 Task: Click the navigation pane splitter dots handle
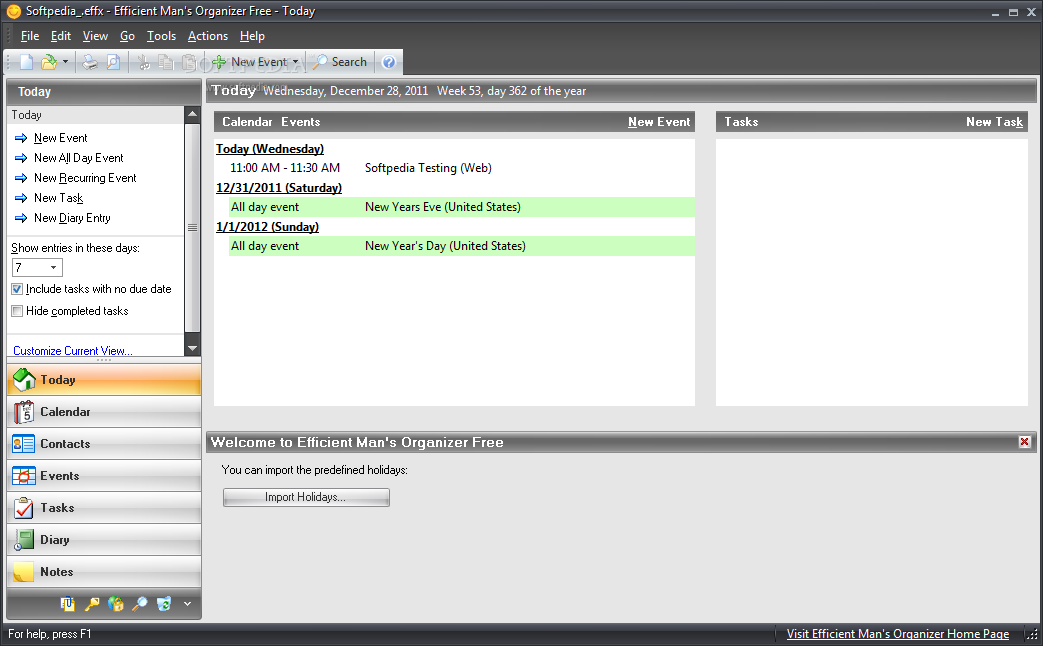(x=104, y=360)
